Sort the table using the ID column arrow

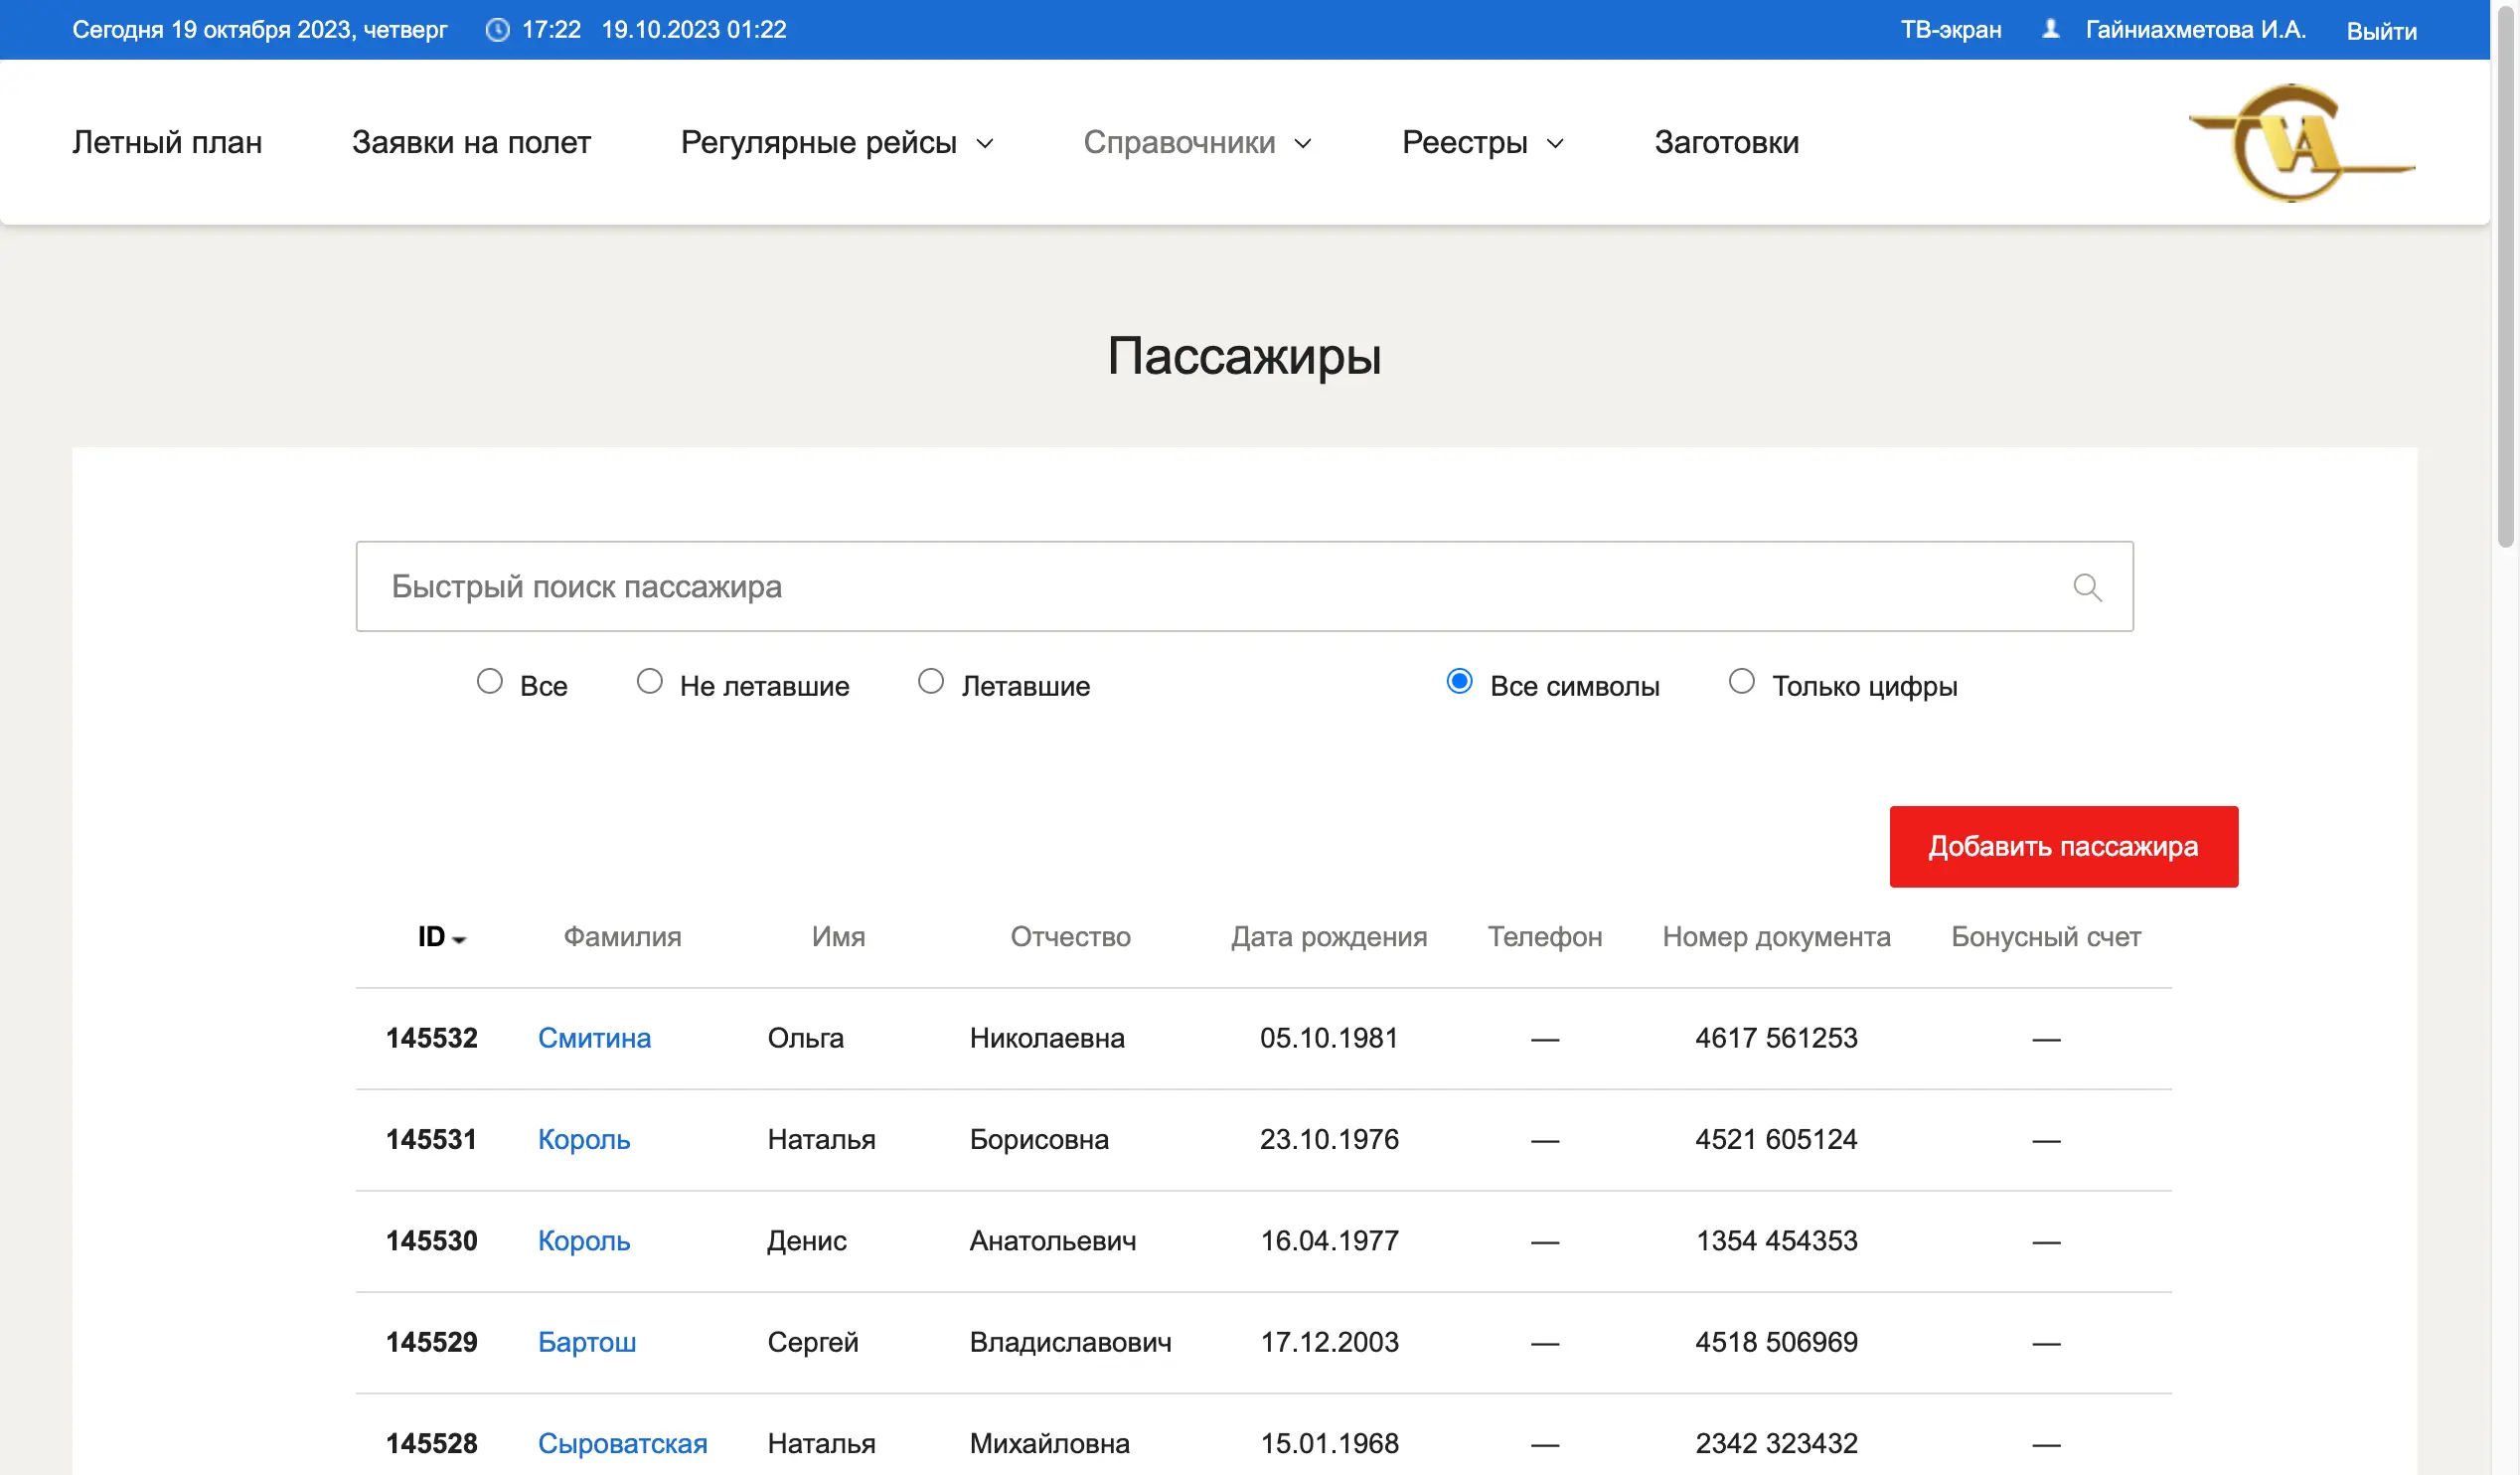point(461,940)
